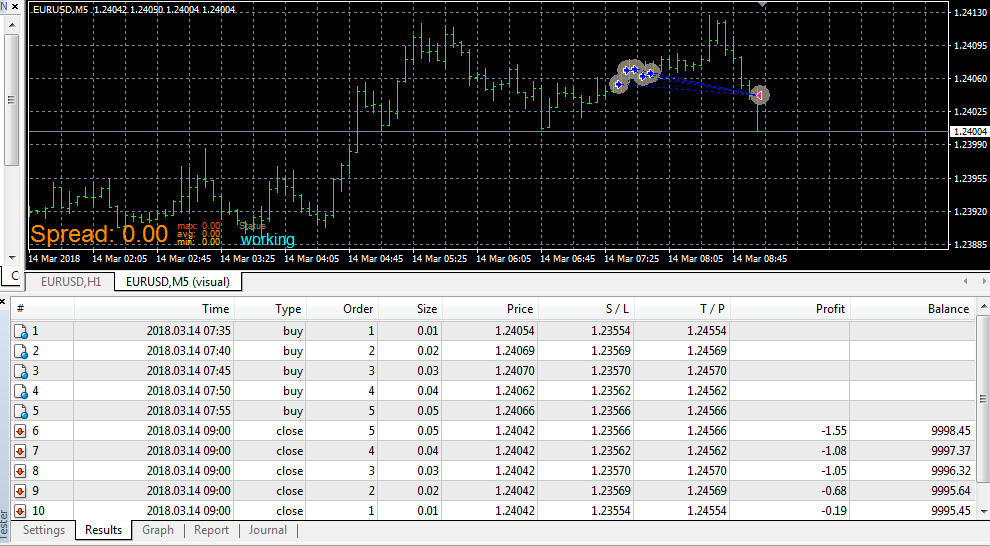Click the buy order icon in row 5
The height and width of the screenshot is (546, 990).
pos(20,412)
